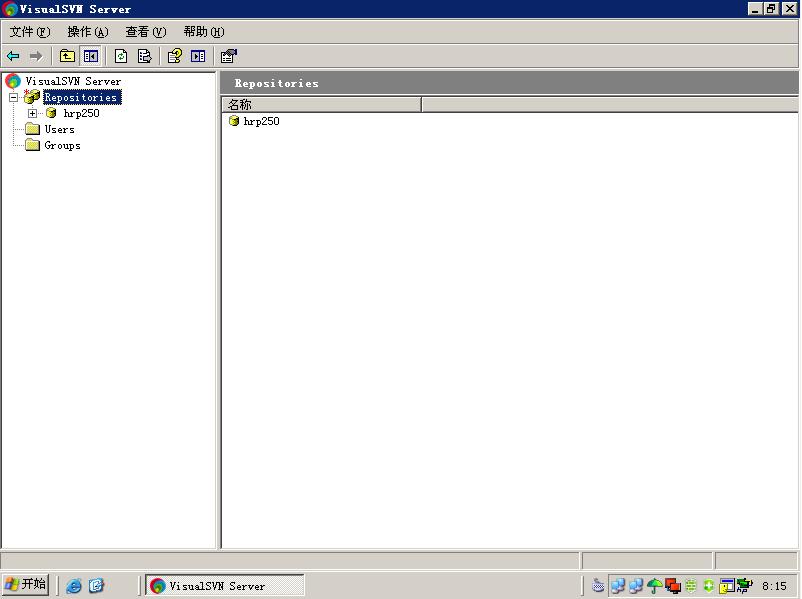Click the Users folder icon
The width and height of the screenshot is (802, 599).
pos(33,129)
